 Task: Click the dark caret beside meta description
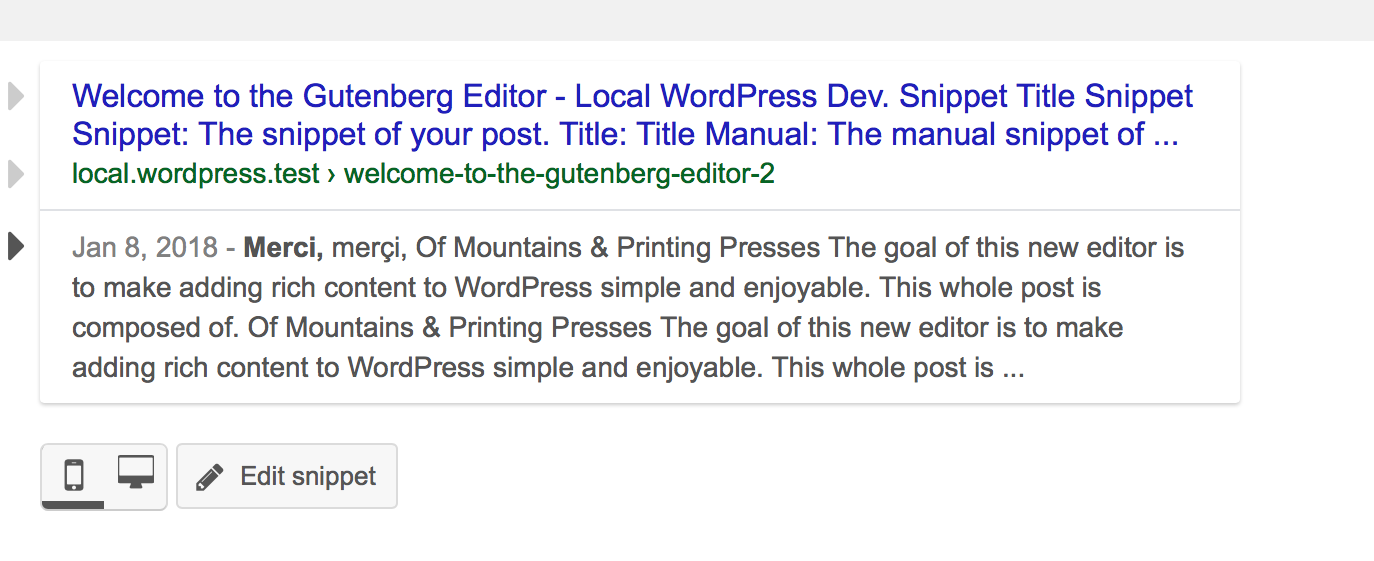(x=15, y=246)
